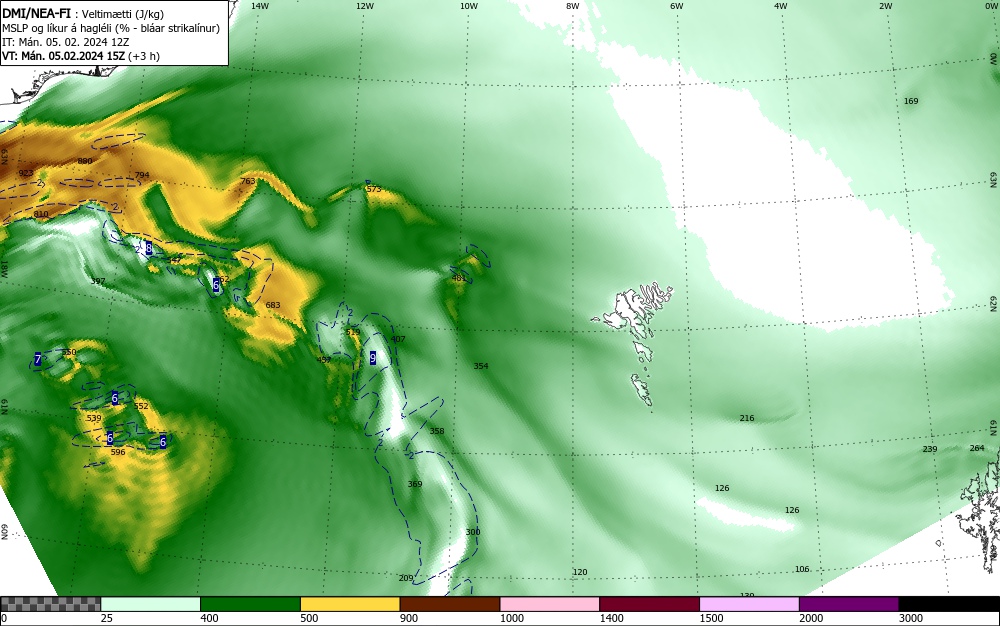Pick the purple 2000–3000 legend swatch
The height and width of the screenshot is (626, 1000).
[x=849, y=604]
